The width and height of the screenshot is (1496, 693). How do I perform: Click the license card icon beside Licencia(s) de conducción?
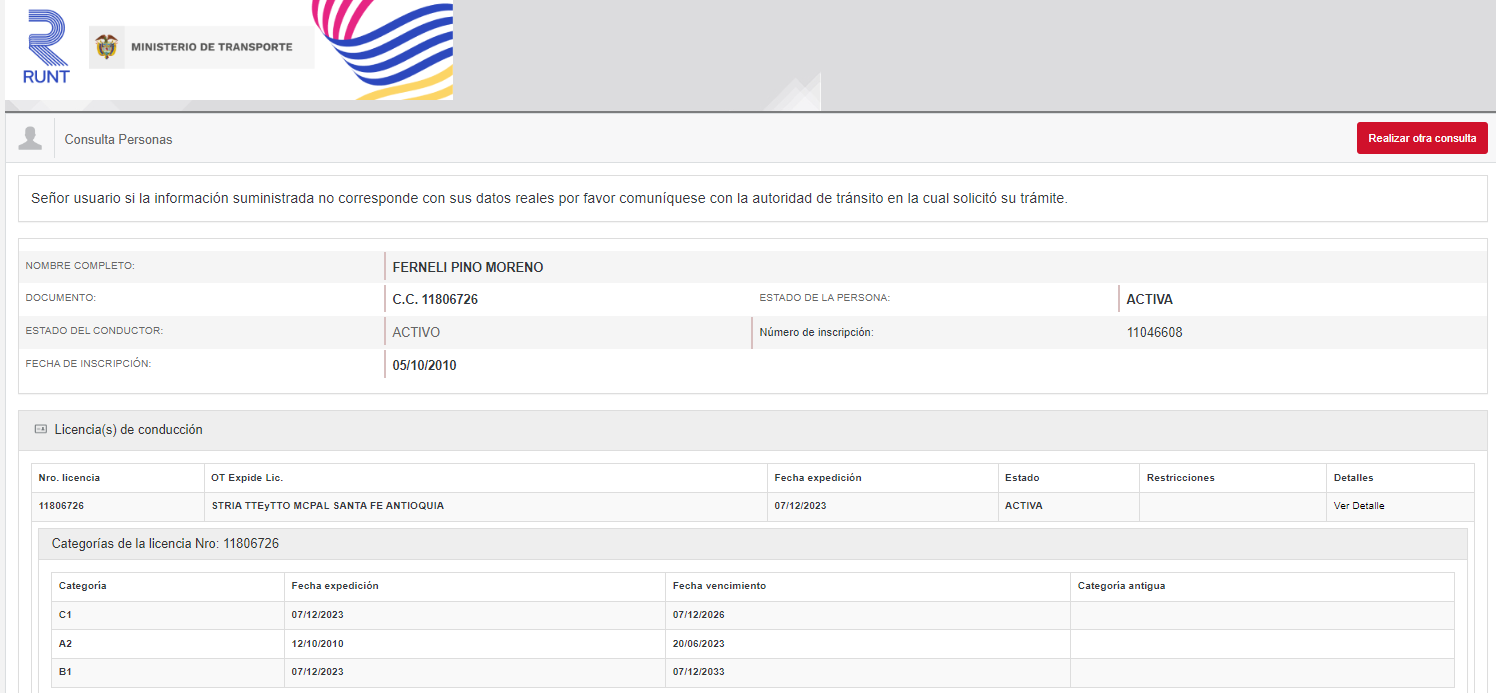(x=41, y=429)
